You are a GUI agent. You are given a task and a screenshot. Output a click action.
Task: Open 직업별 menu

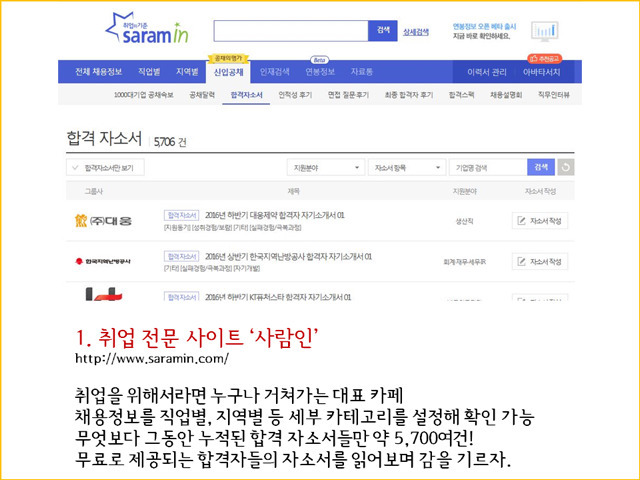coord(149,72)
